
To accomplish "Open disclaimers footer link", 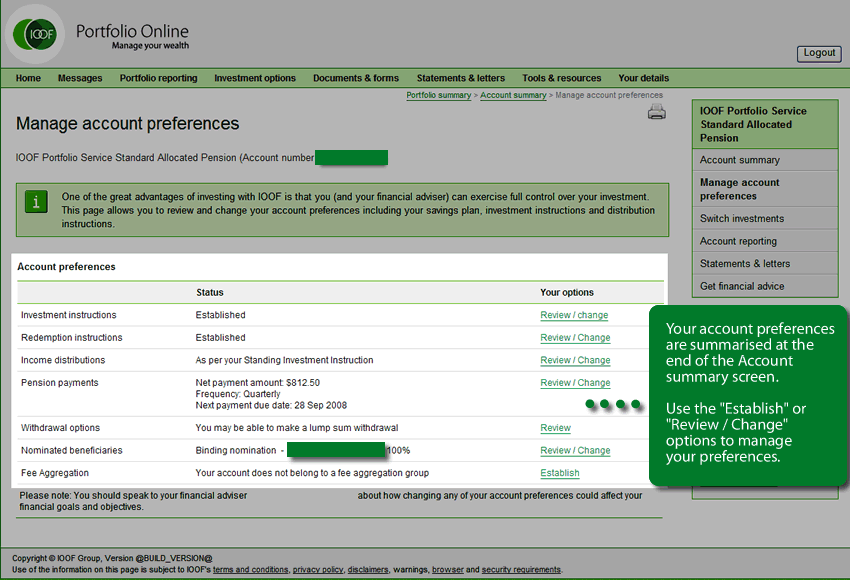I will pyautogui.click(x=368, y=570).
